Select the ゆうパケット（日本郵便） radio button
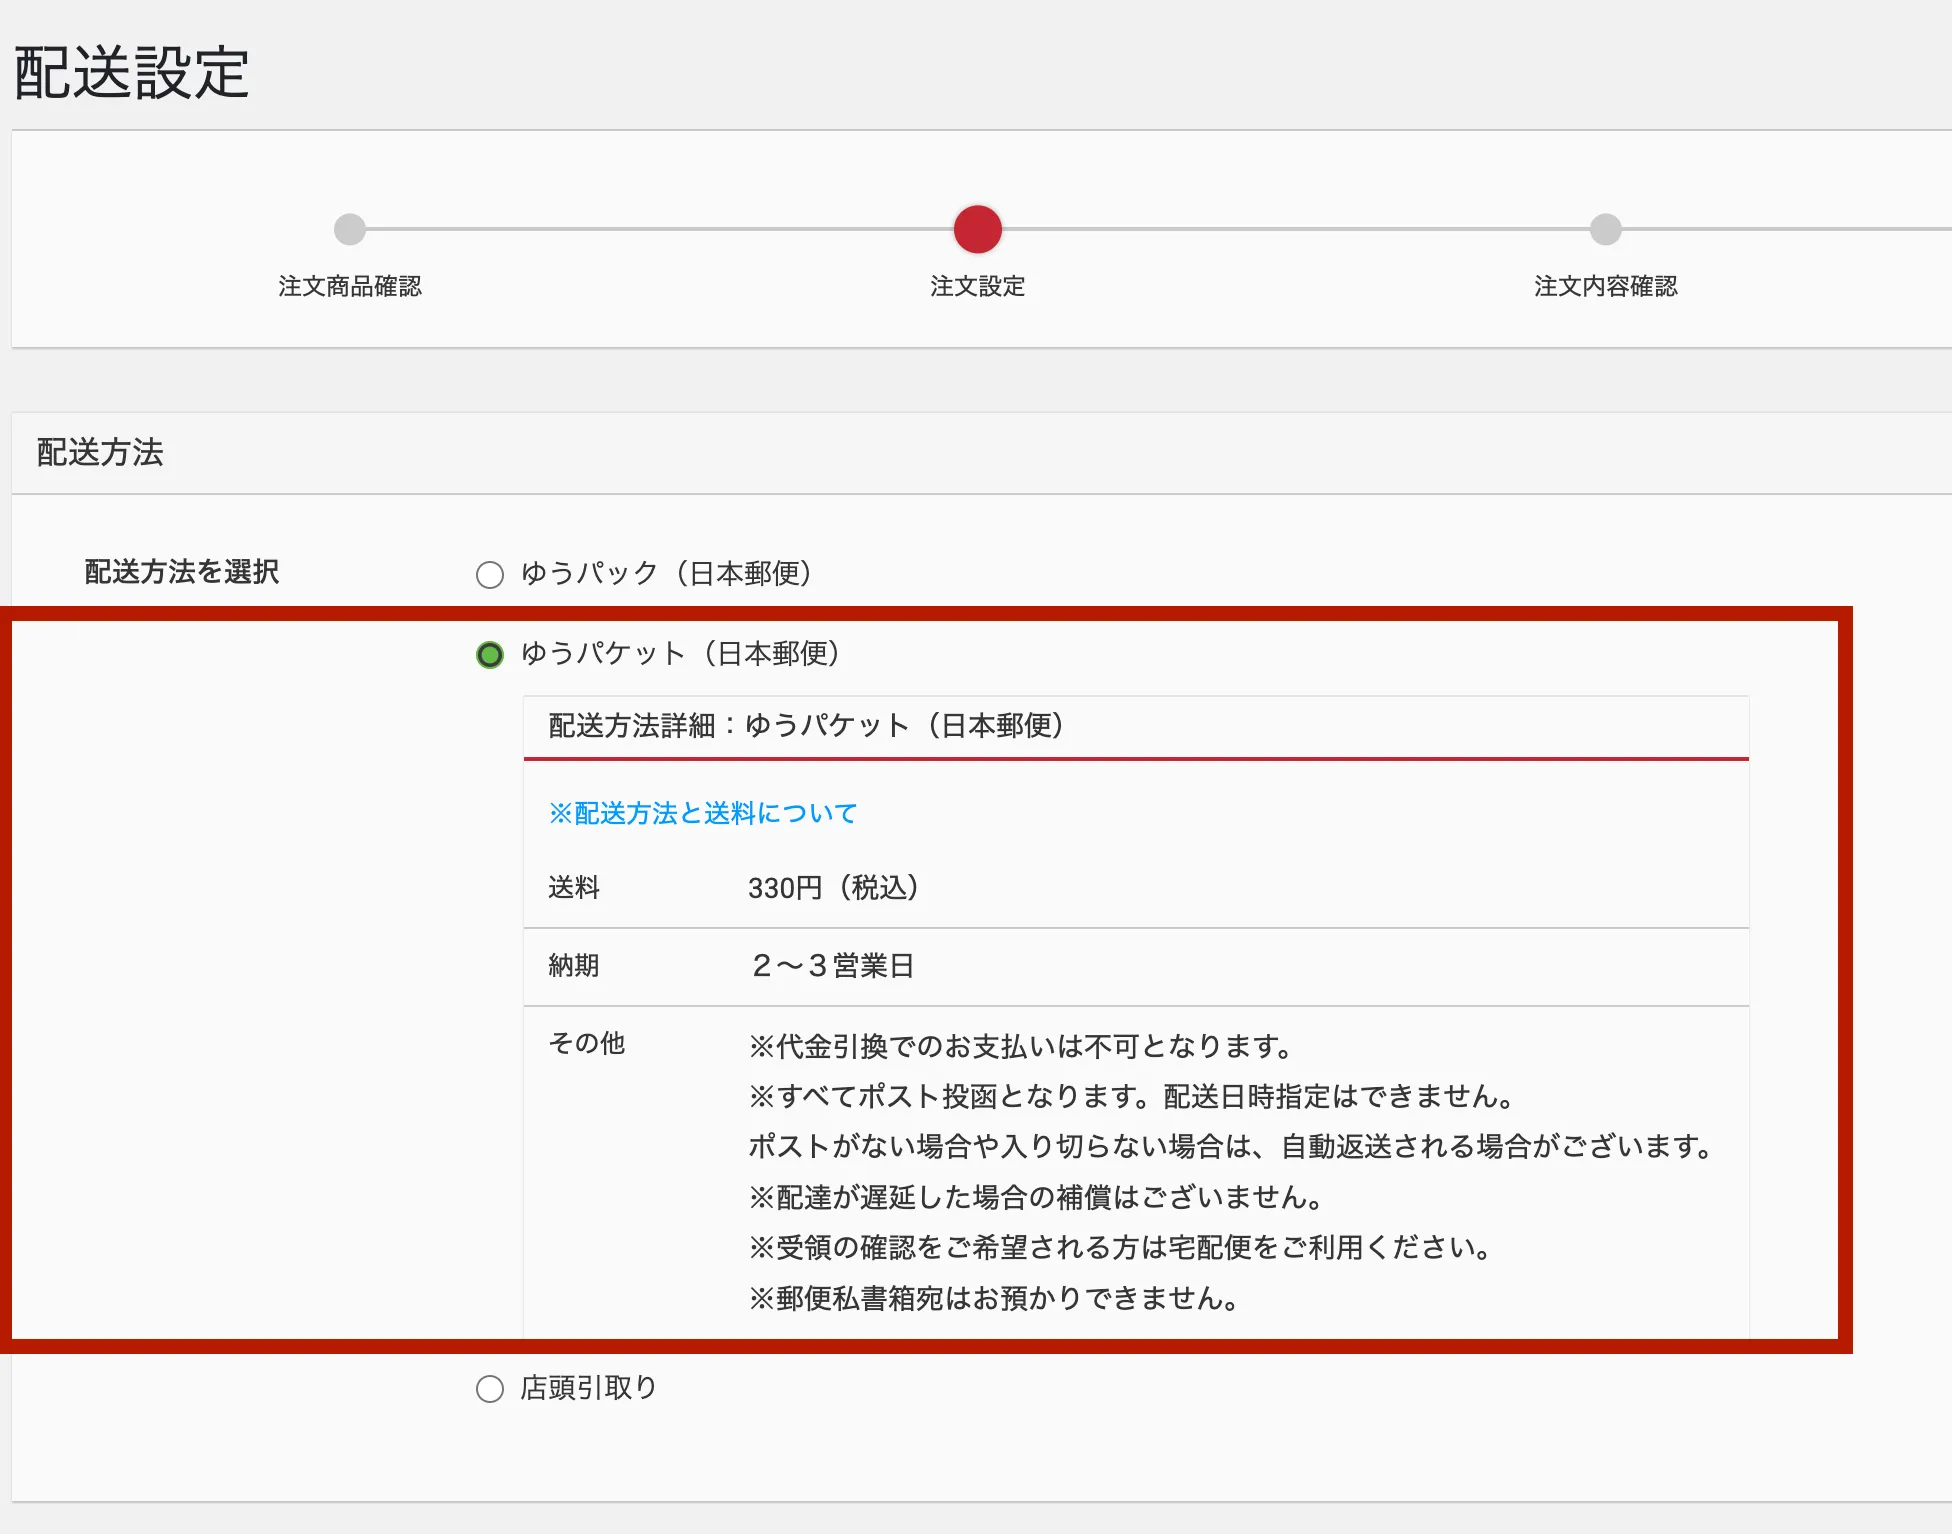 pyautogui.click(x=490, y=655)
